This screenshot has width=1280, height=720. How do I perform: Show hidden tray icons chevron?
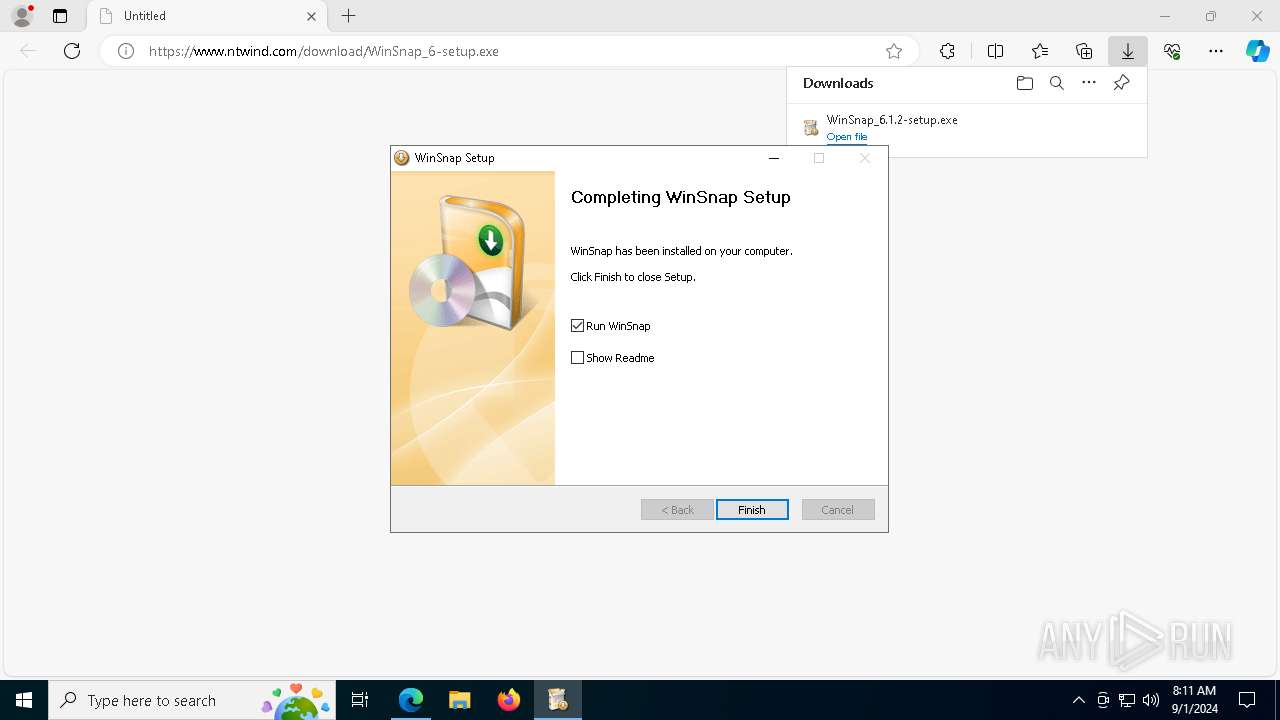tap(1078, 700)
